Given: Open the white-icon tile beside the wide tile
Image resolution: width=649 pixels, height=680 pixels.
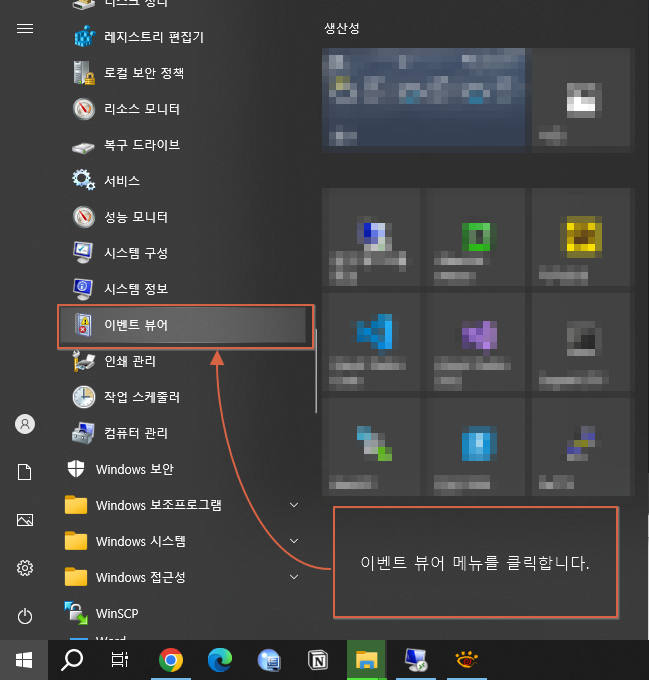Looking at the screenshot, I should pyautogui.click(x=581, y=100).
